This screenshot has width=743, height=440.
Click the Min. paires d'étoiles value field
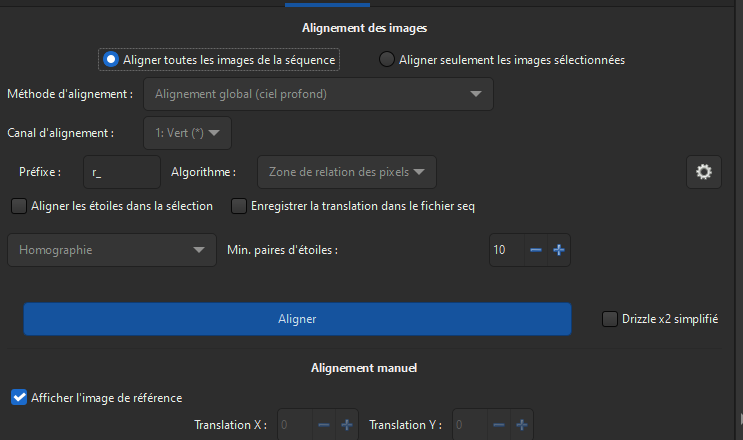tap(504, 250)
